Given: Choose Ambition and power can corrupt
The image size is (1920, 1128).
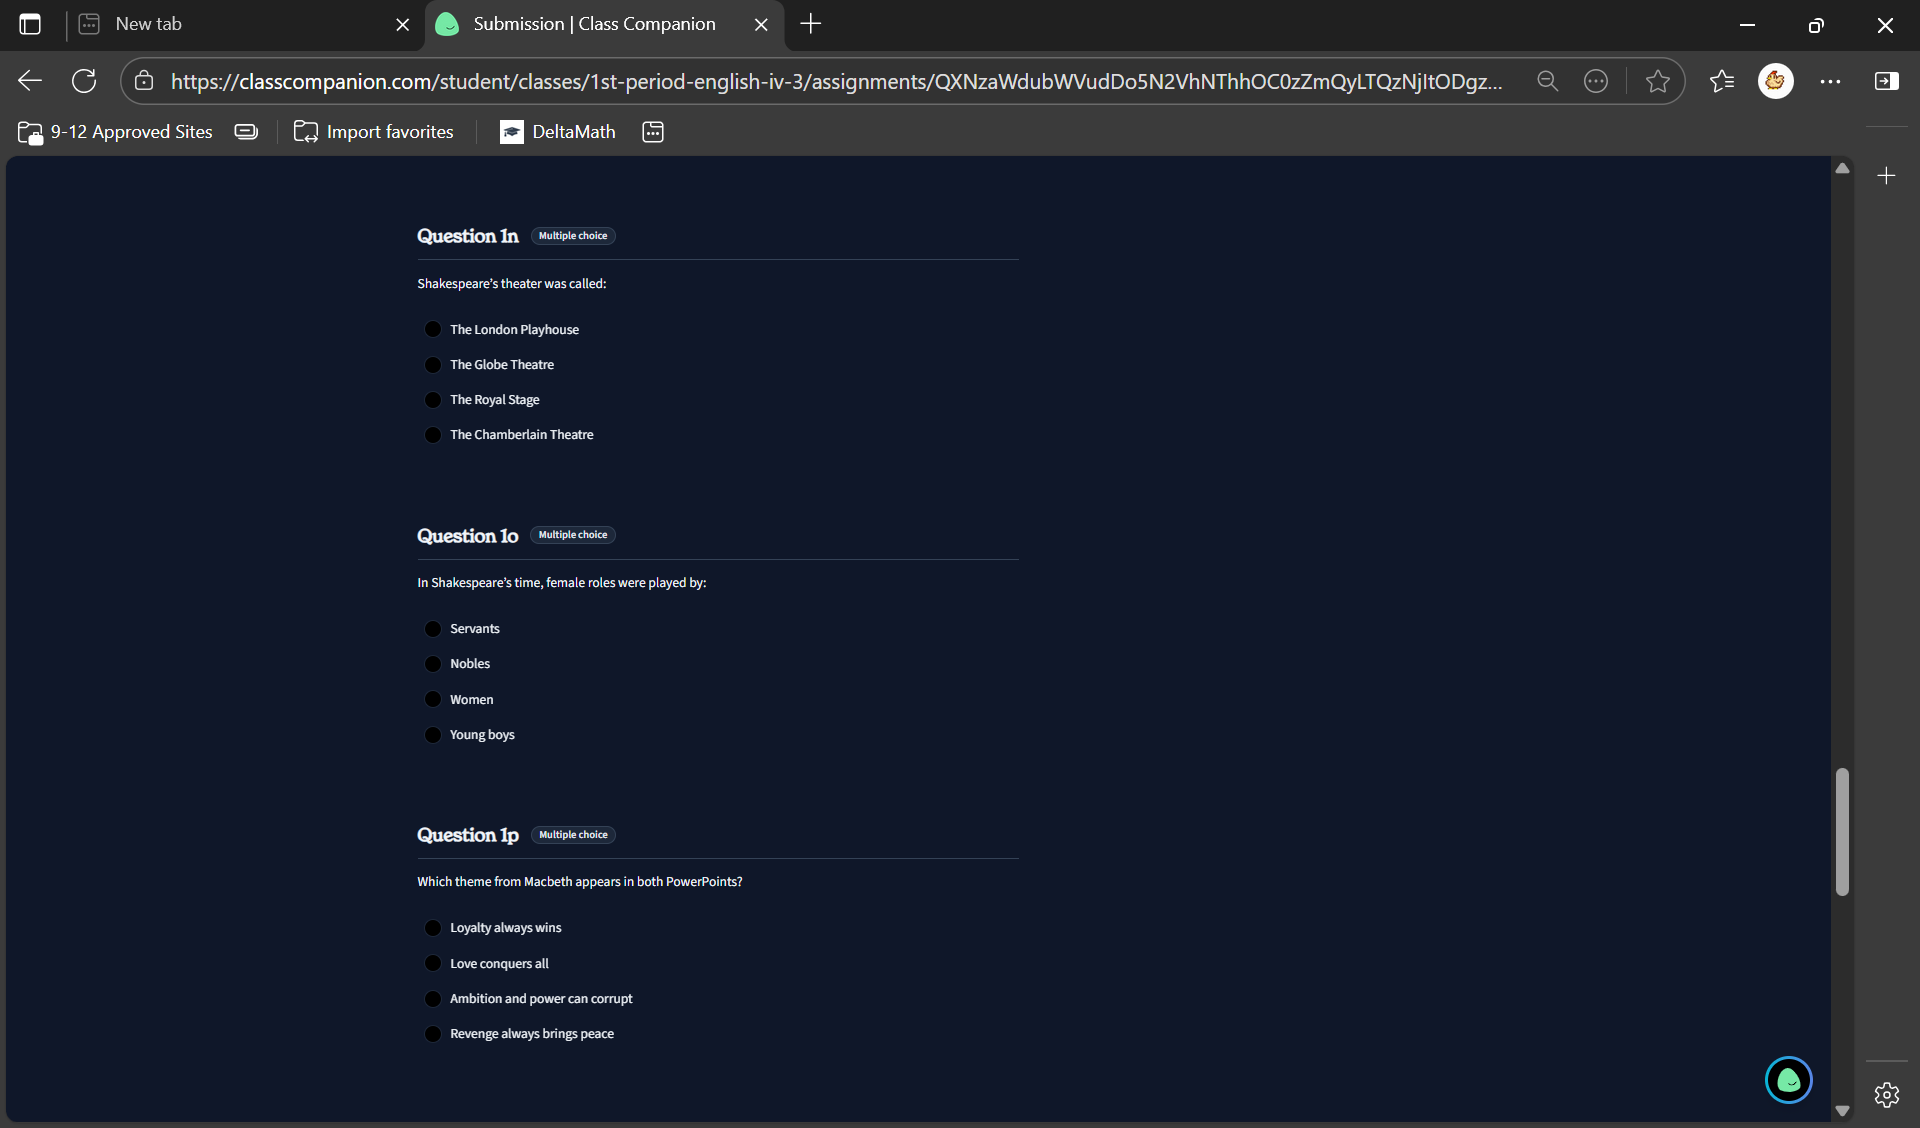Looking at the screenshot, I should tap(433, 998).
